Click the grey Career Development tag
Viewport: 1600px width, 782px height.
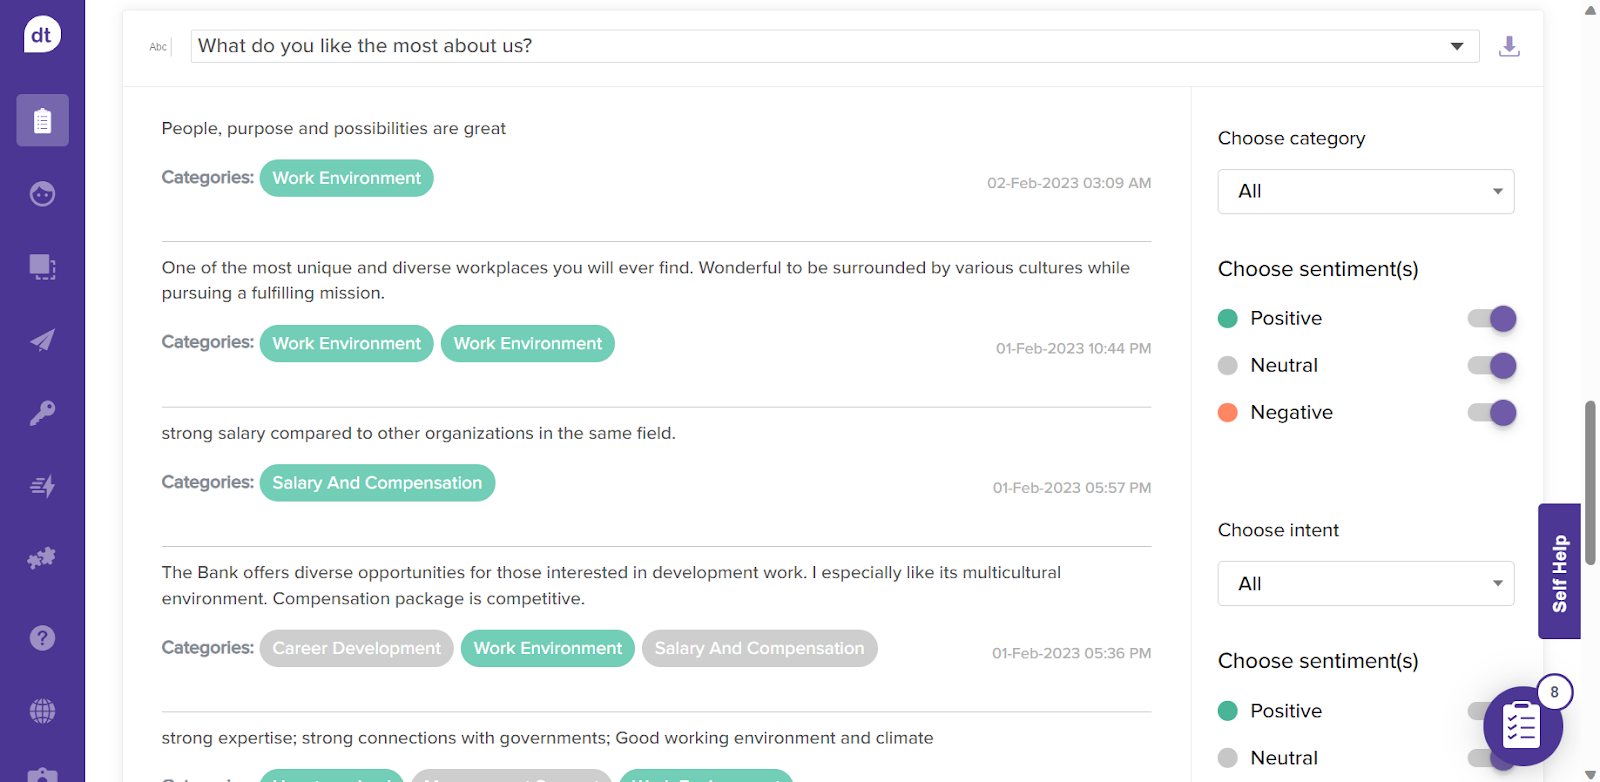click(x=356, y=648)
